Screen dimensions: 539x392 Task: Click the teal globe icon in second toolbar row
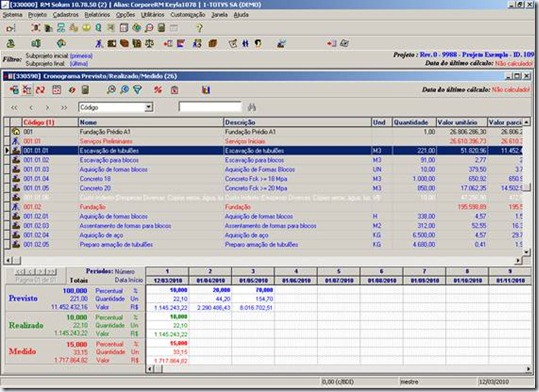pyautogui.click(x=61, y=43)
